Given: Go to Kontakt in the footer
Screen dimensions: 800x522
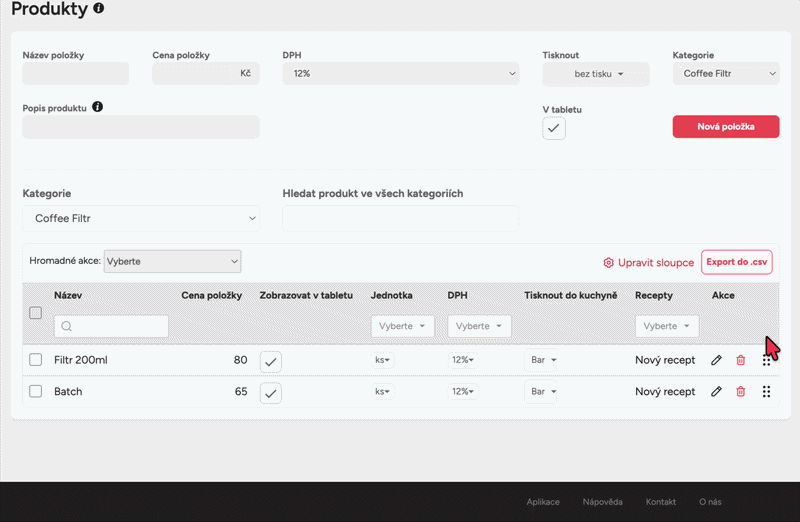Looking at the screenshot, I should point(661,502).
